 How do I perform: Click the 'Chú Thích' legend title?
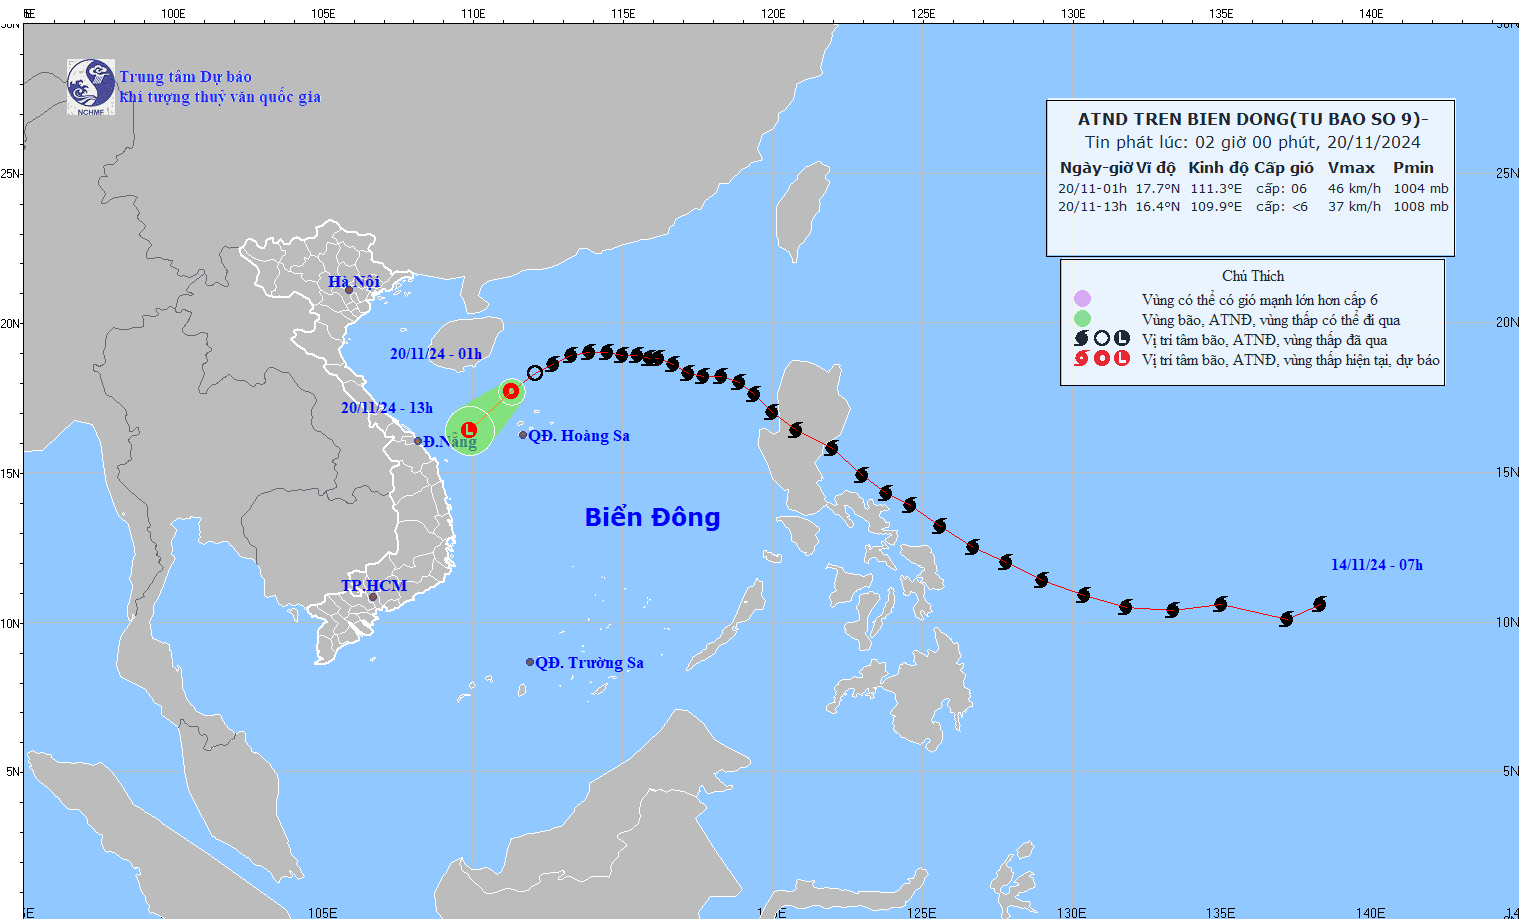tap(1253, 276)
